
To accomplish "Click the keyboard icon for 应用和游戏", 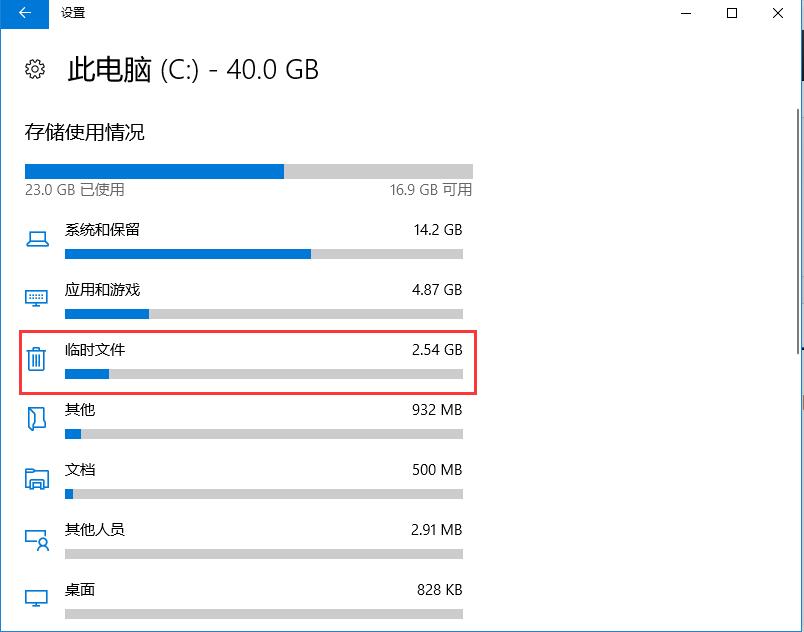I will [36, 298].
